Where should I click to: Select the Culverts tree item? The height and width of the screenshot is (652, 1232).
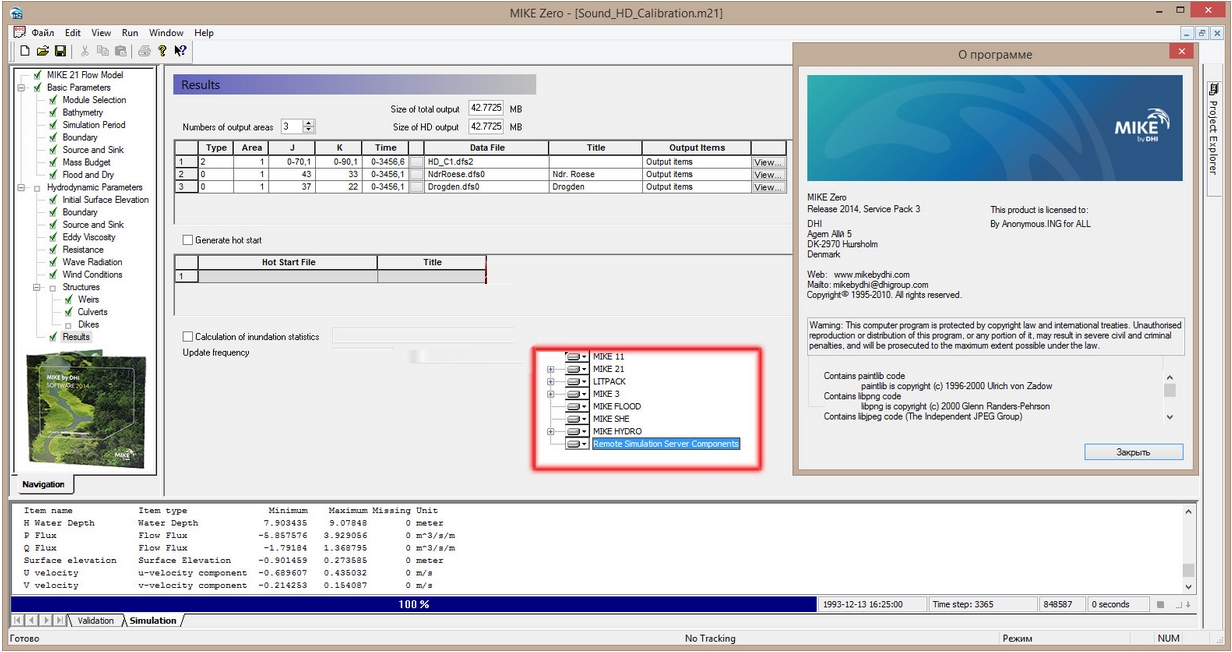pyautogui.click(x=92, y=312)
